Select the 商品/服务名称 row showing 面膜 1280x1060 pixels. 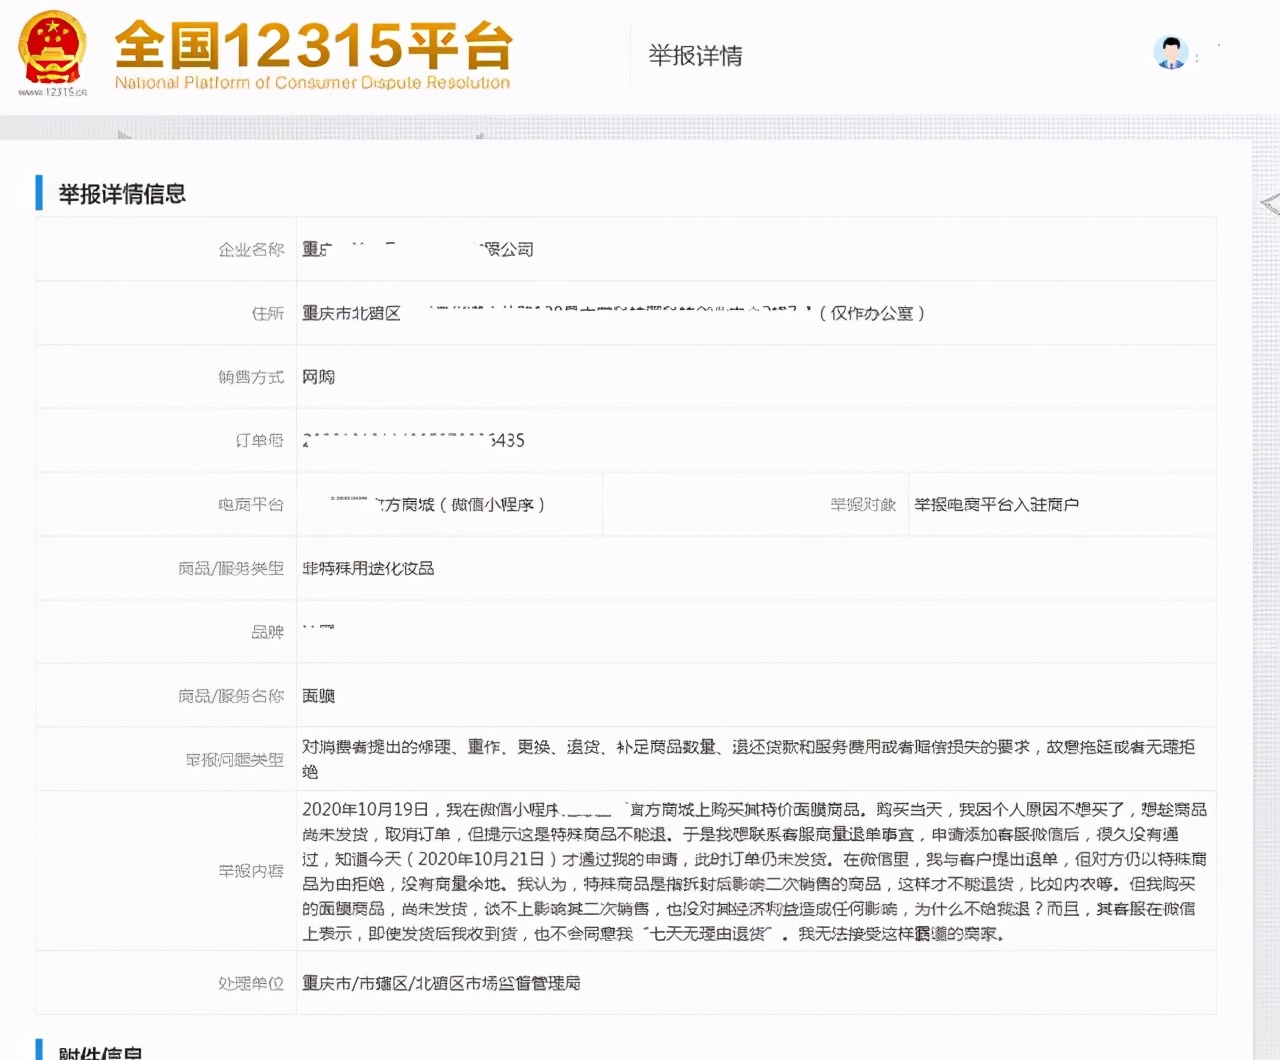click(320, 695)
